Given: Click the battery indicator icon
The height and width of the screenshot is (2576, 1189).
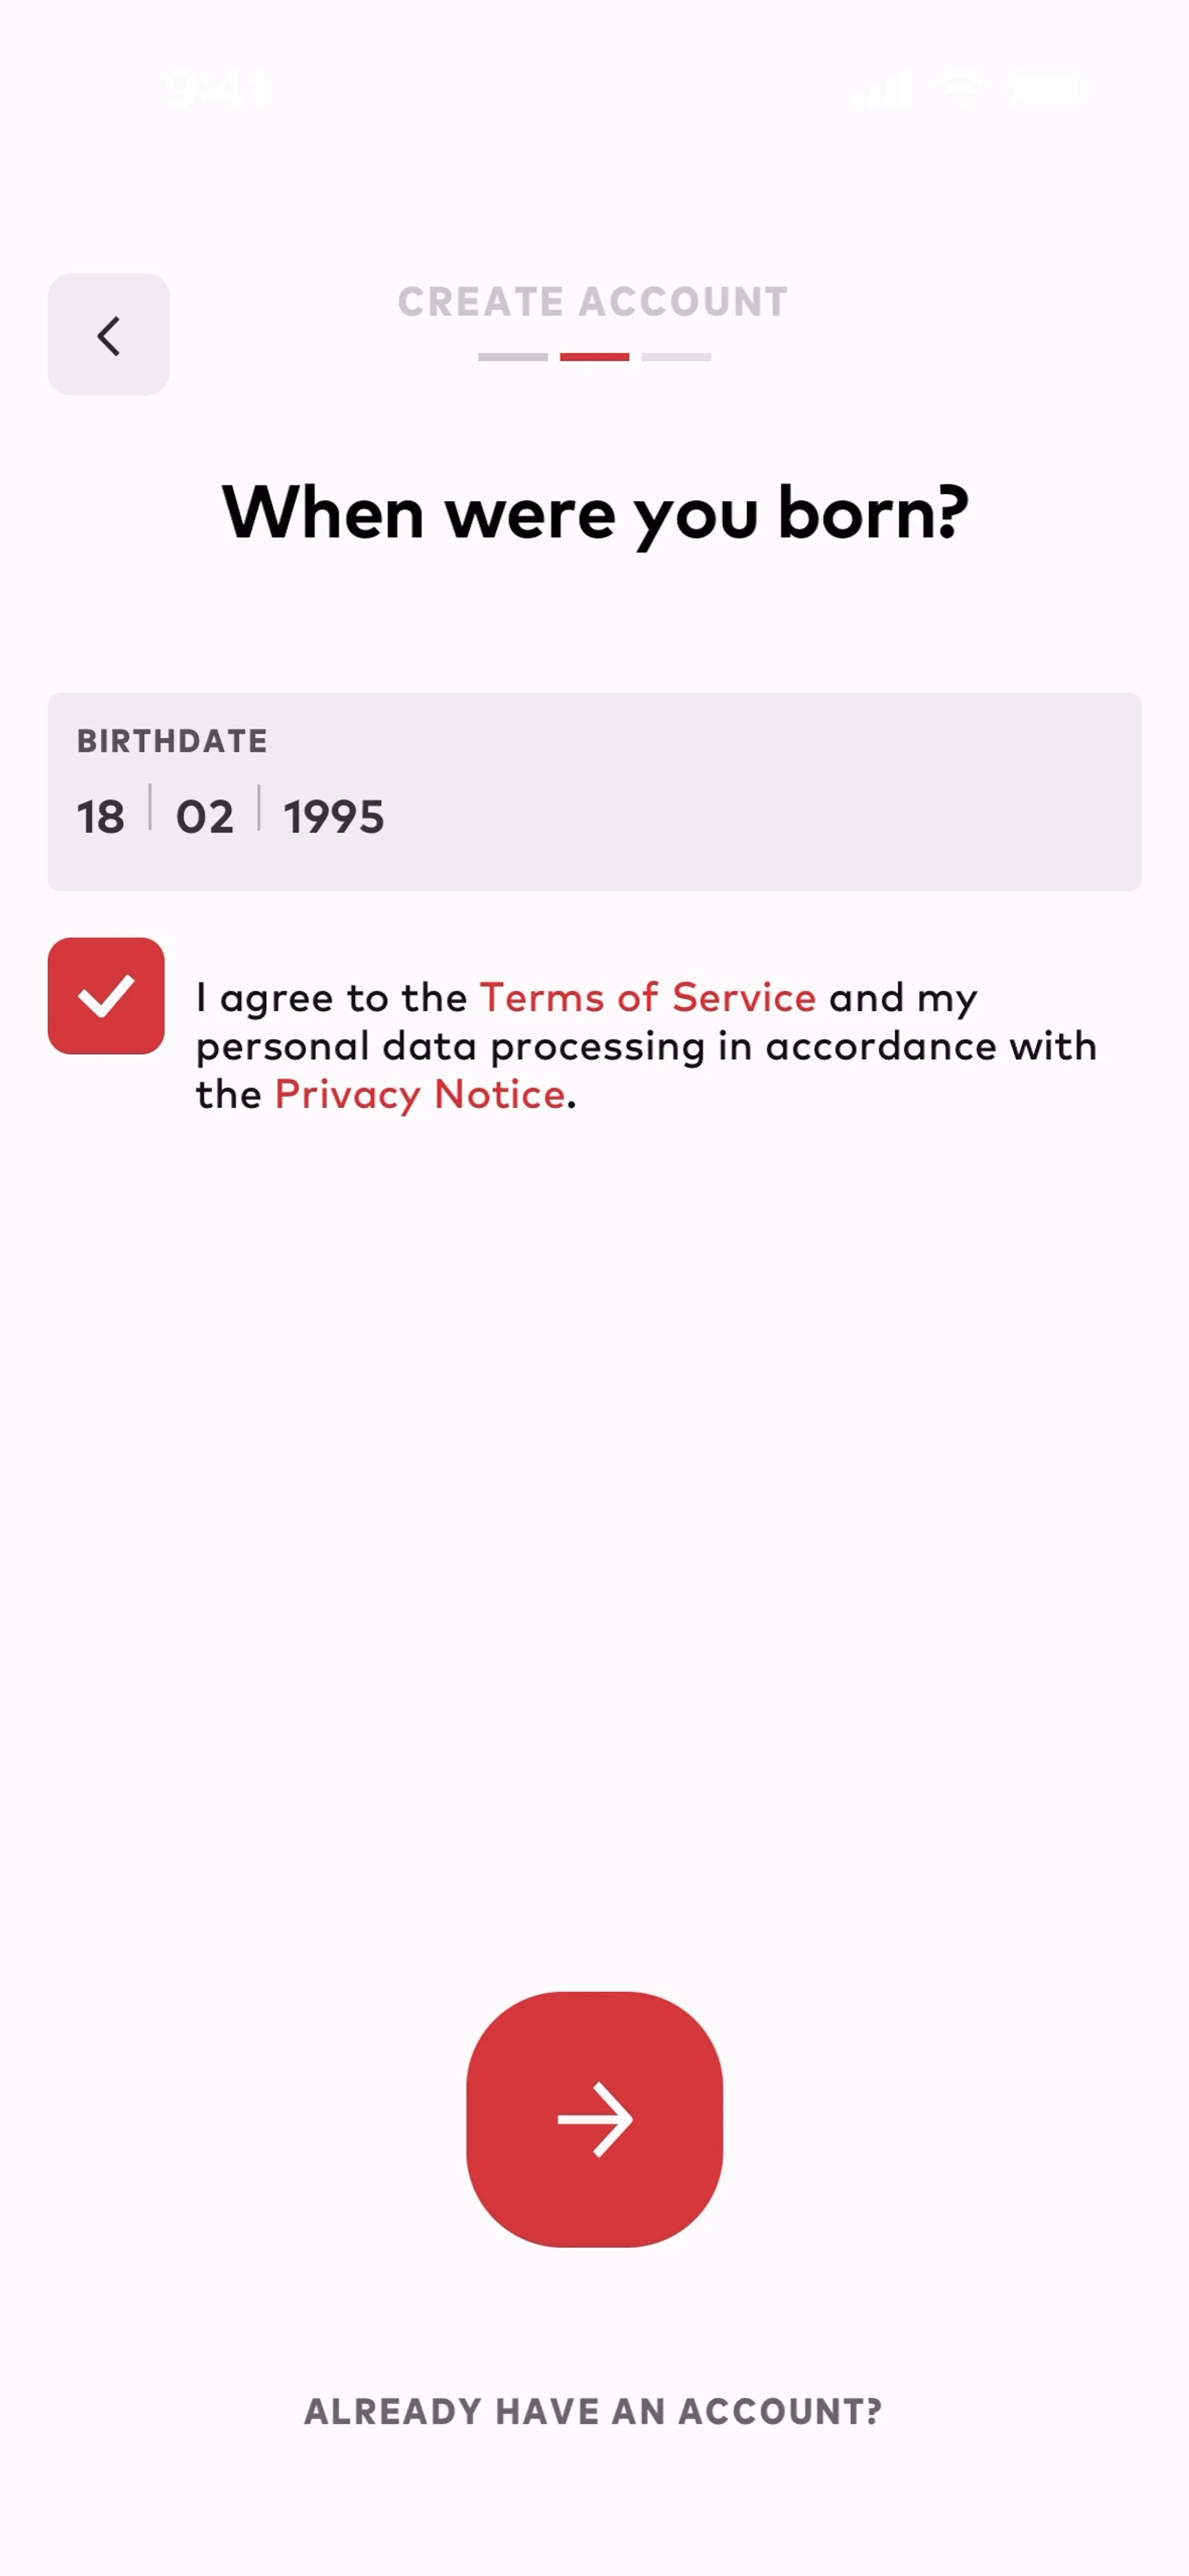Looking at the screenshot, I should coord(1046,90).
